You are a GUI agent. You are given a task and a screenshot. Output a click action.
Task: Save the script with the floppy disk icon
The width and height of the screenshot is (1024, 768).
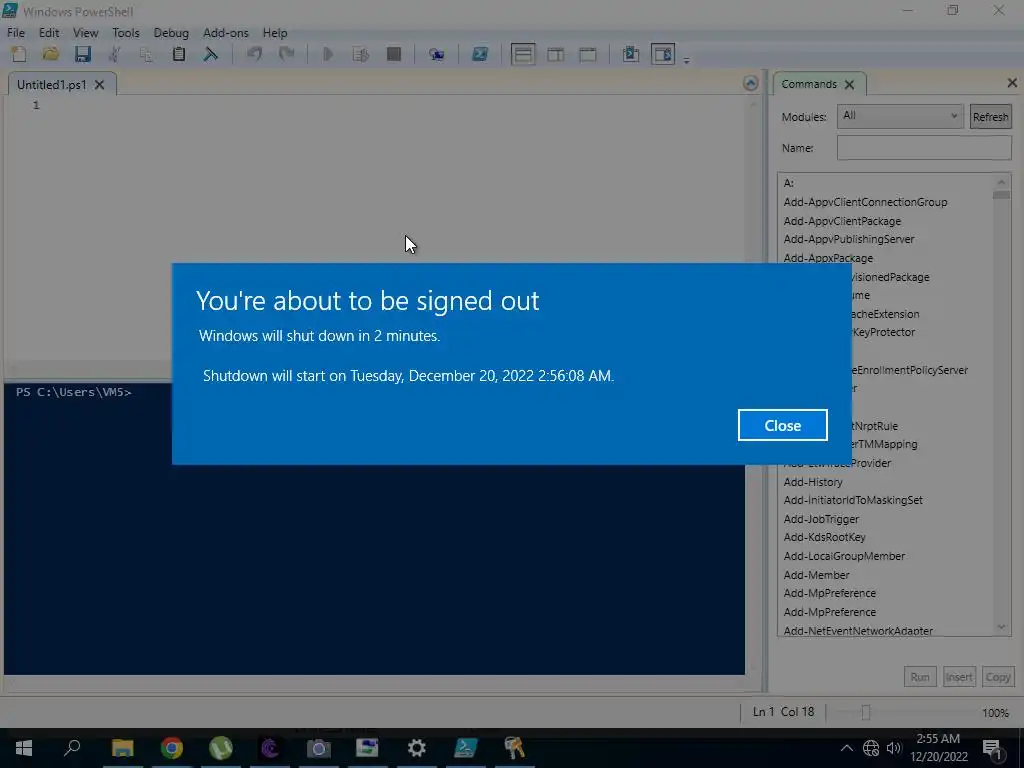[82, 54]
